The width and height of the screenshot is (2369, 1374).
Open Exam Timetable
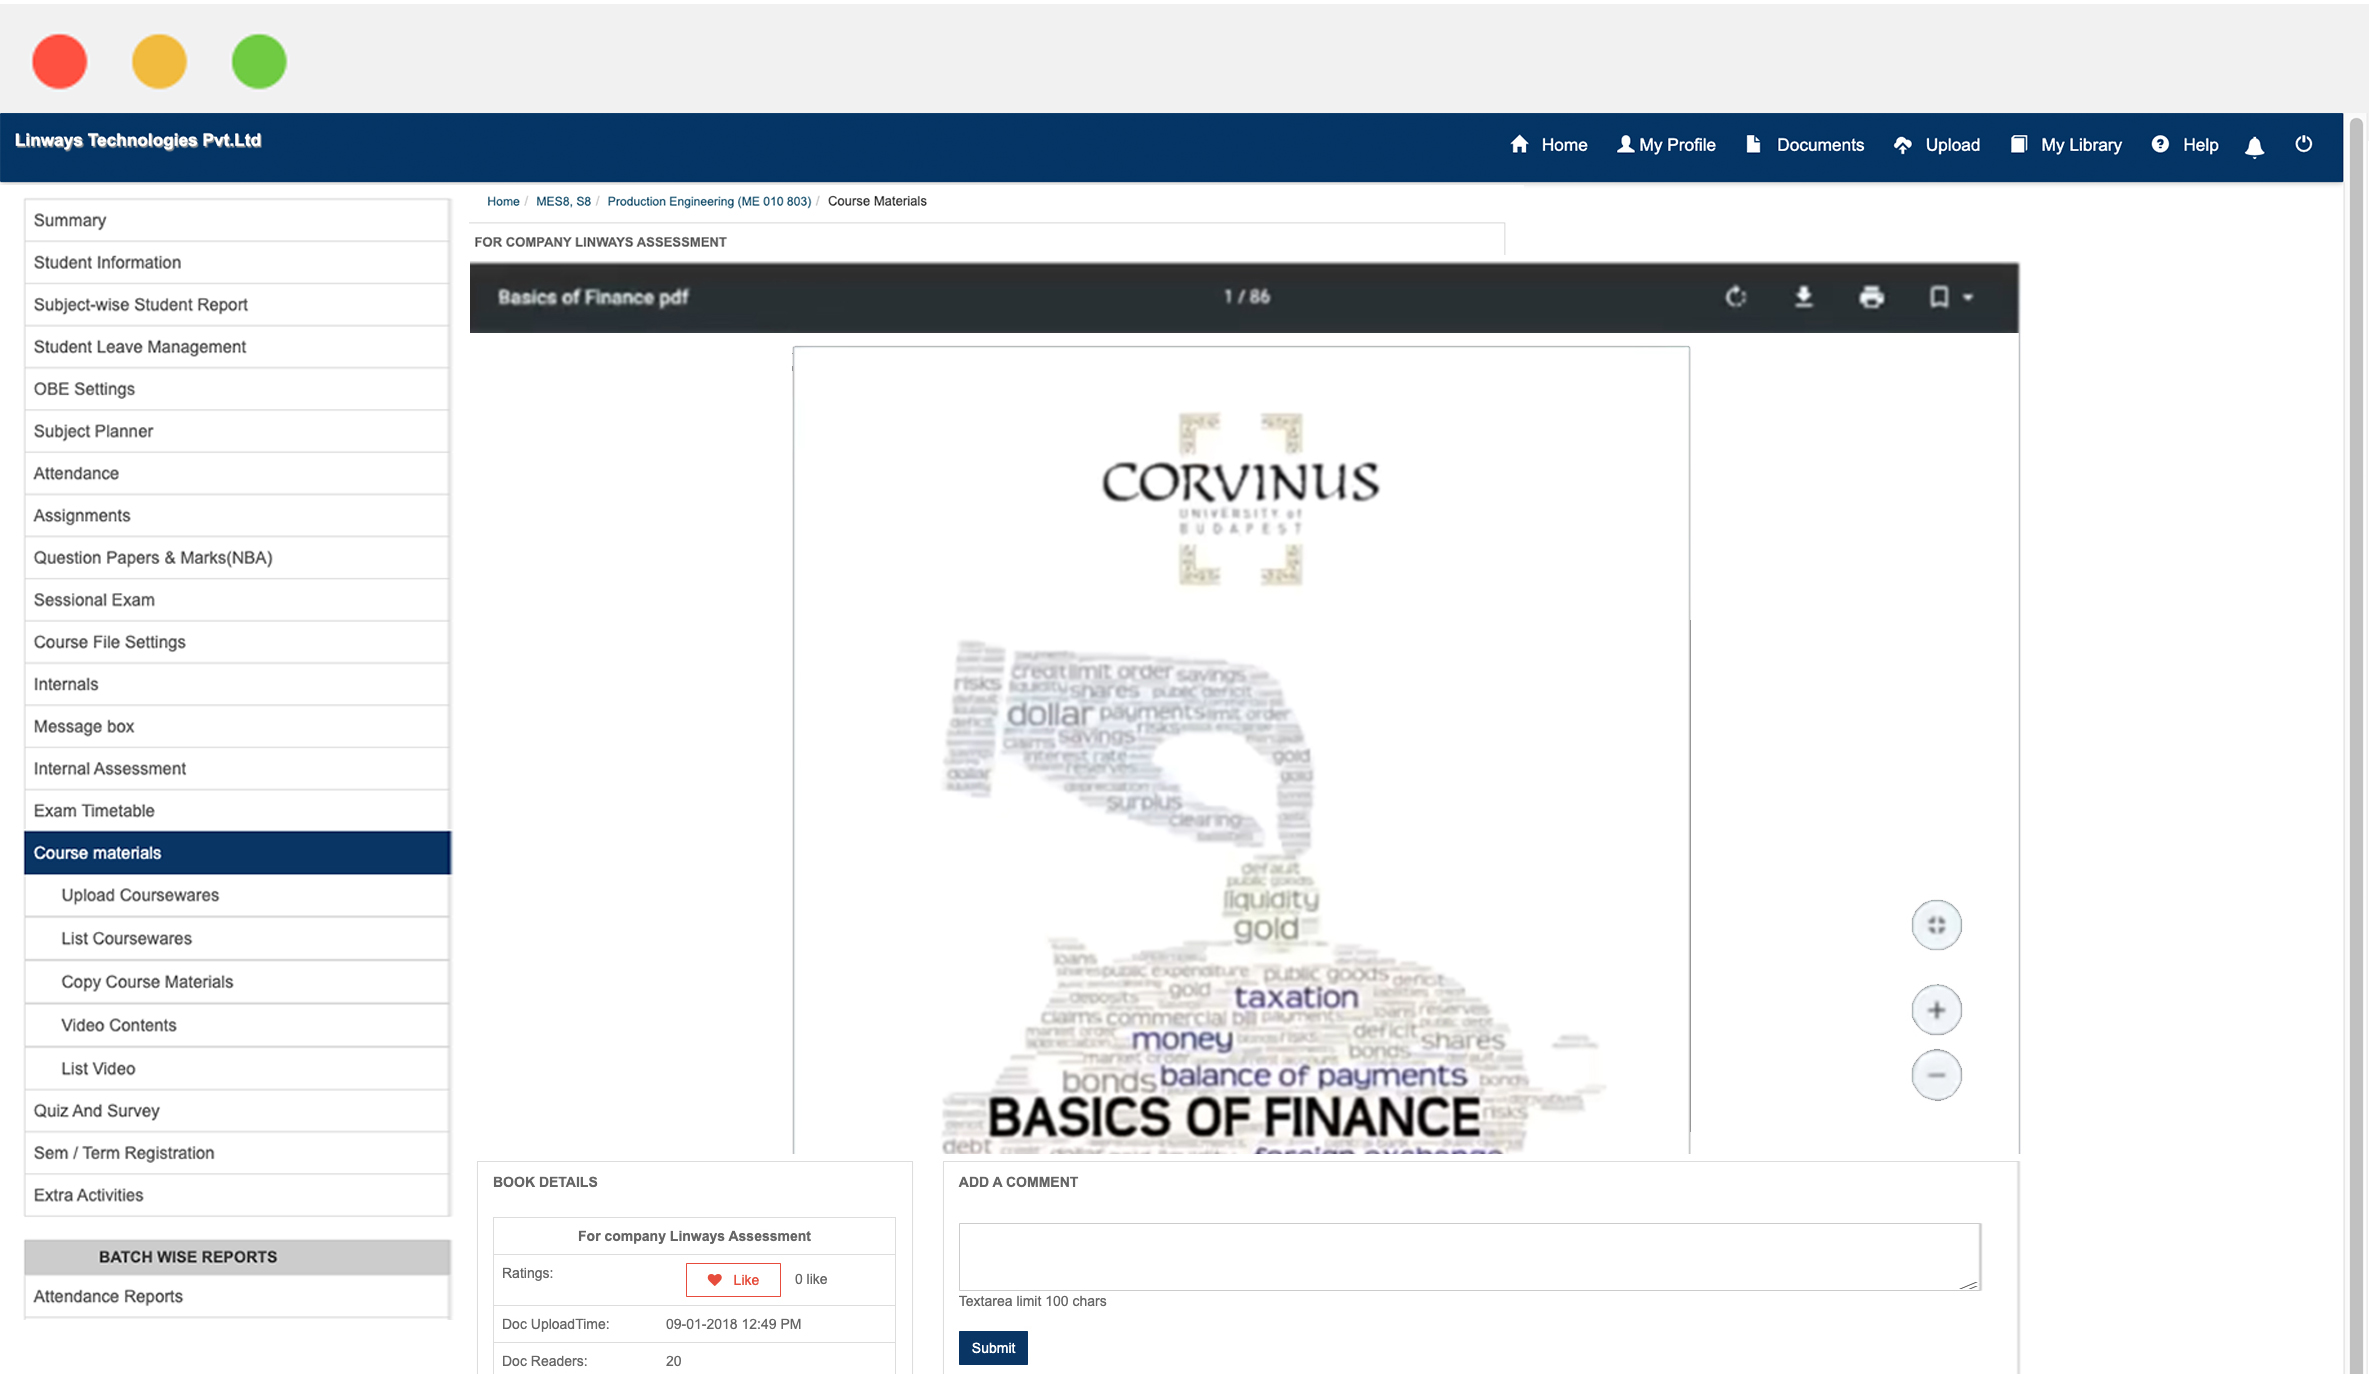(x=237, y=811)
